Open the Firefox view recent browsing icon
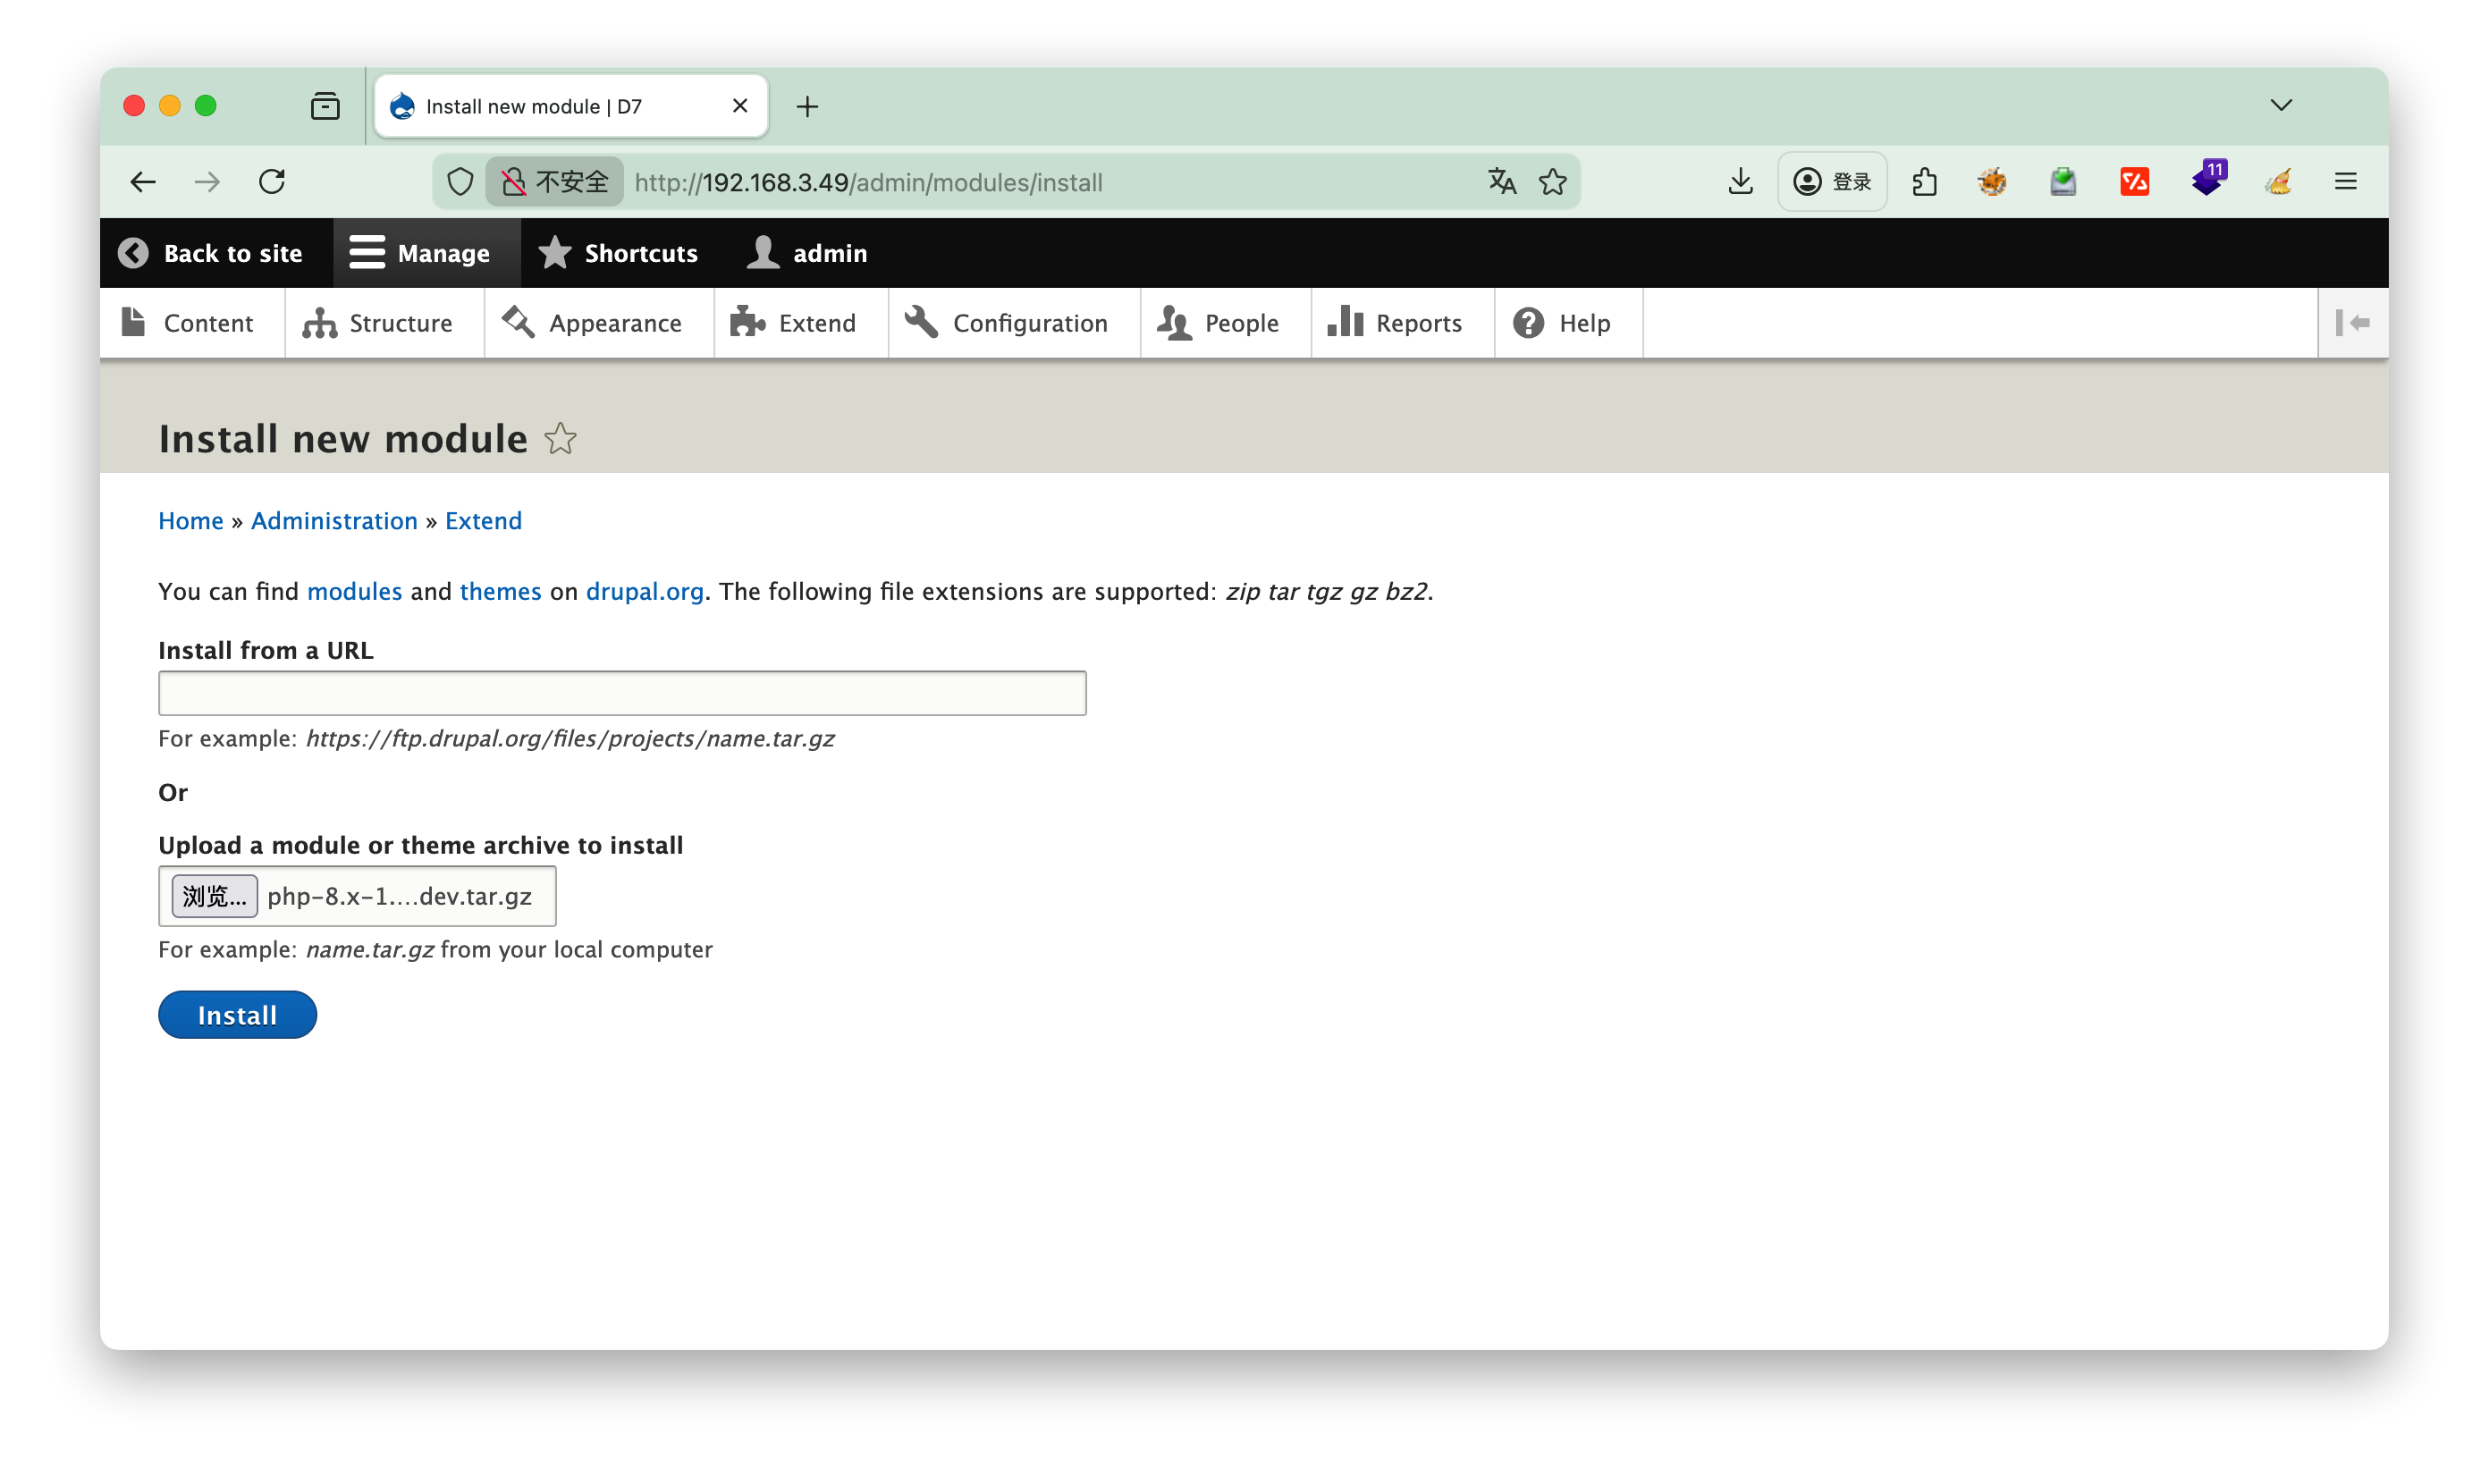This screenshot has width=2489, height=1484. (325, 106)
